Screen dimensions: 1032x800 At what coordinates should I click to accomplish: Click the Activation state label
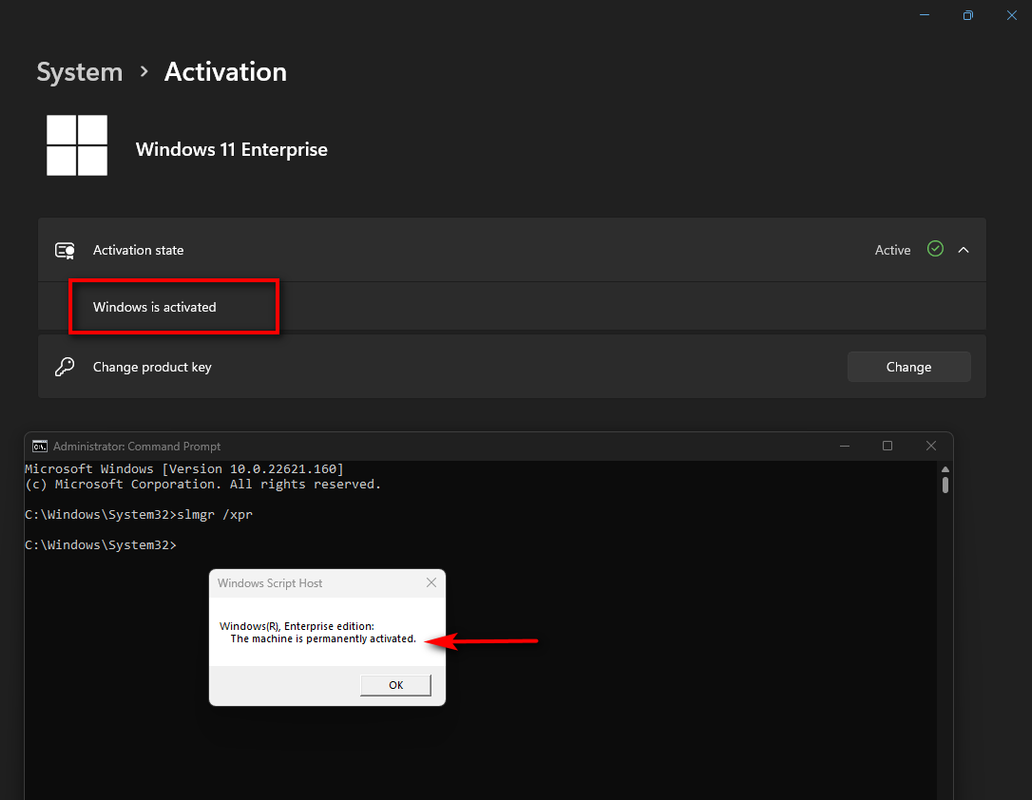click(138, 250)
